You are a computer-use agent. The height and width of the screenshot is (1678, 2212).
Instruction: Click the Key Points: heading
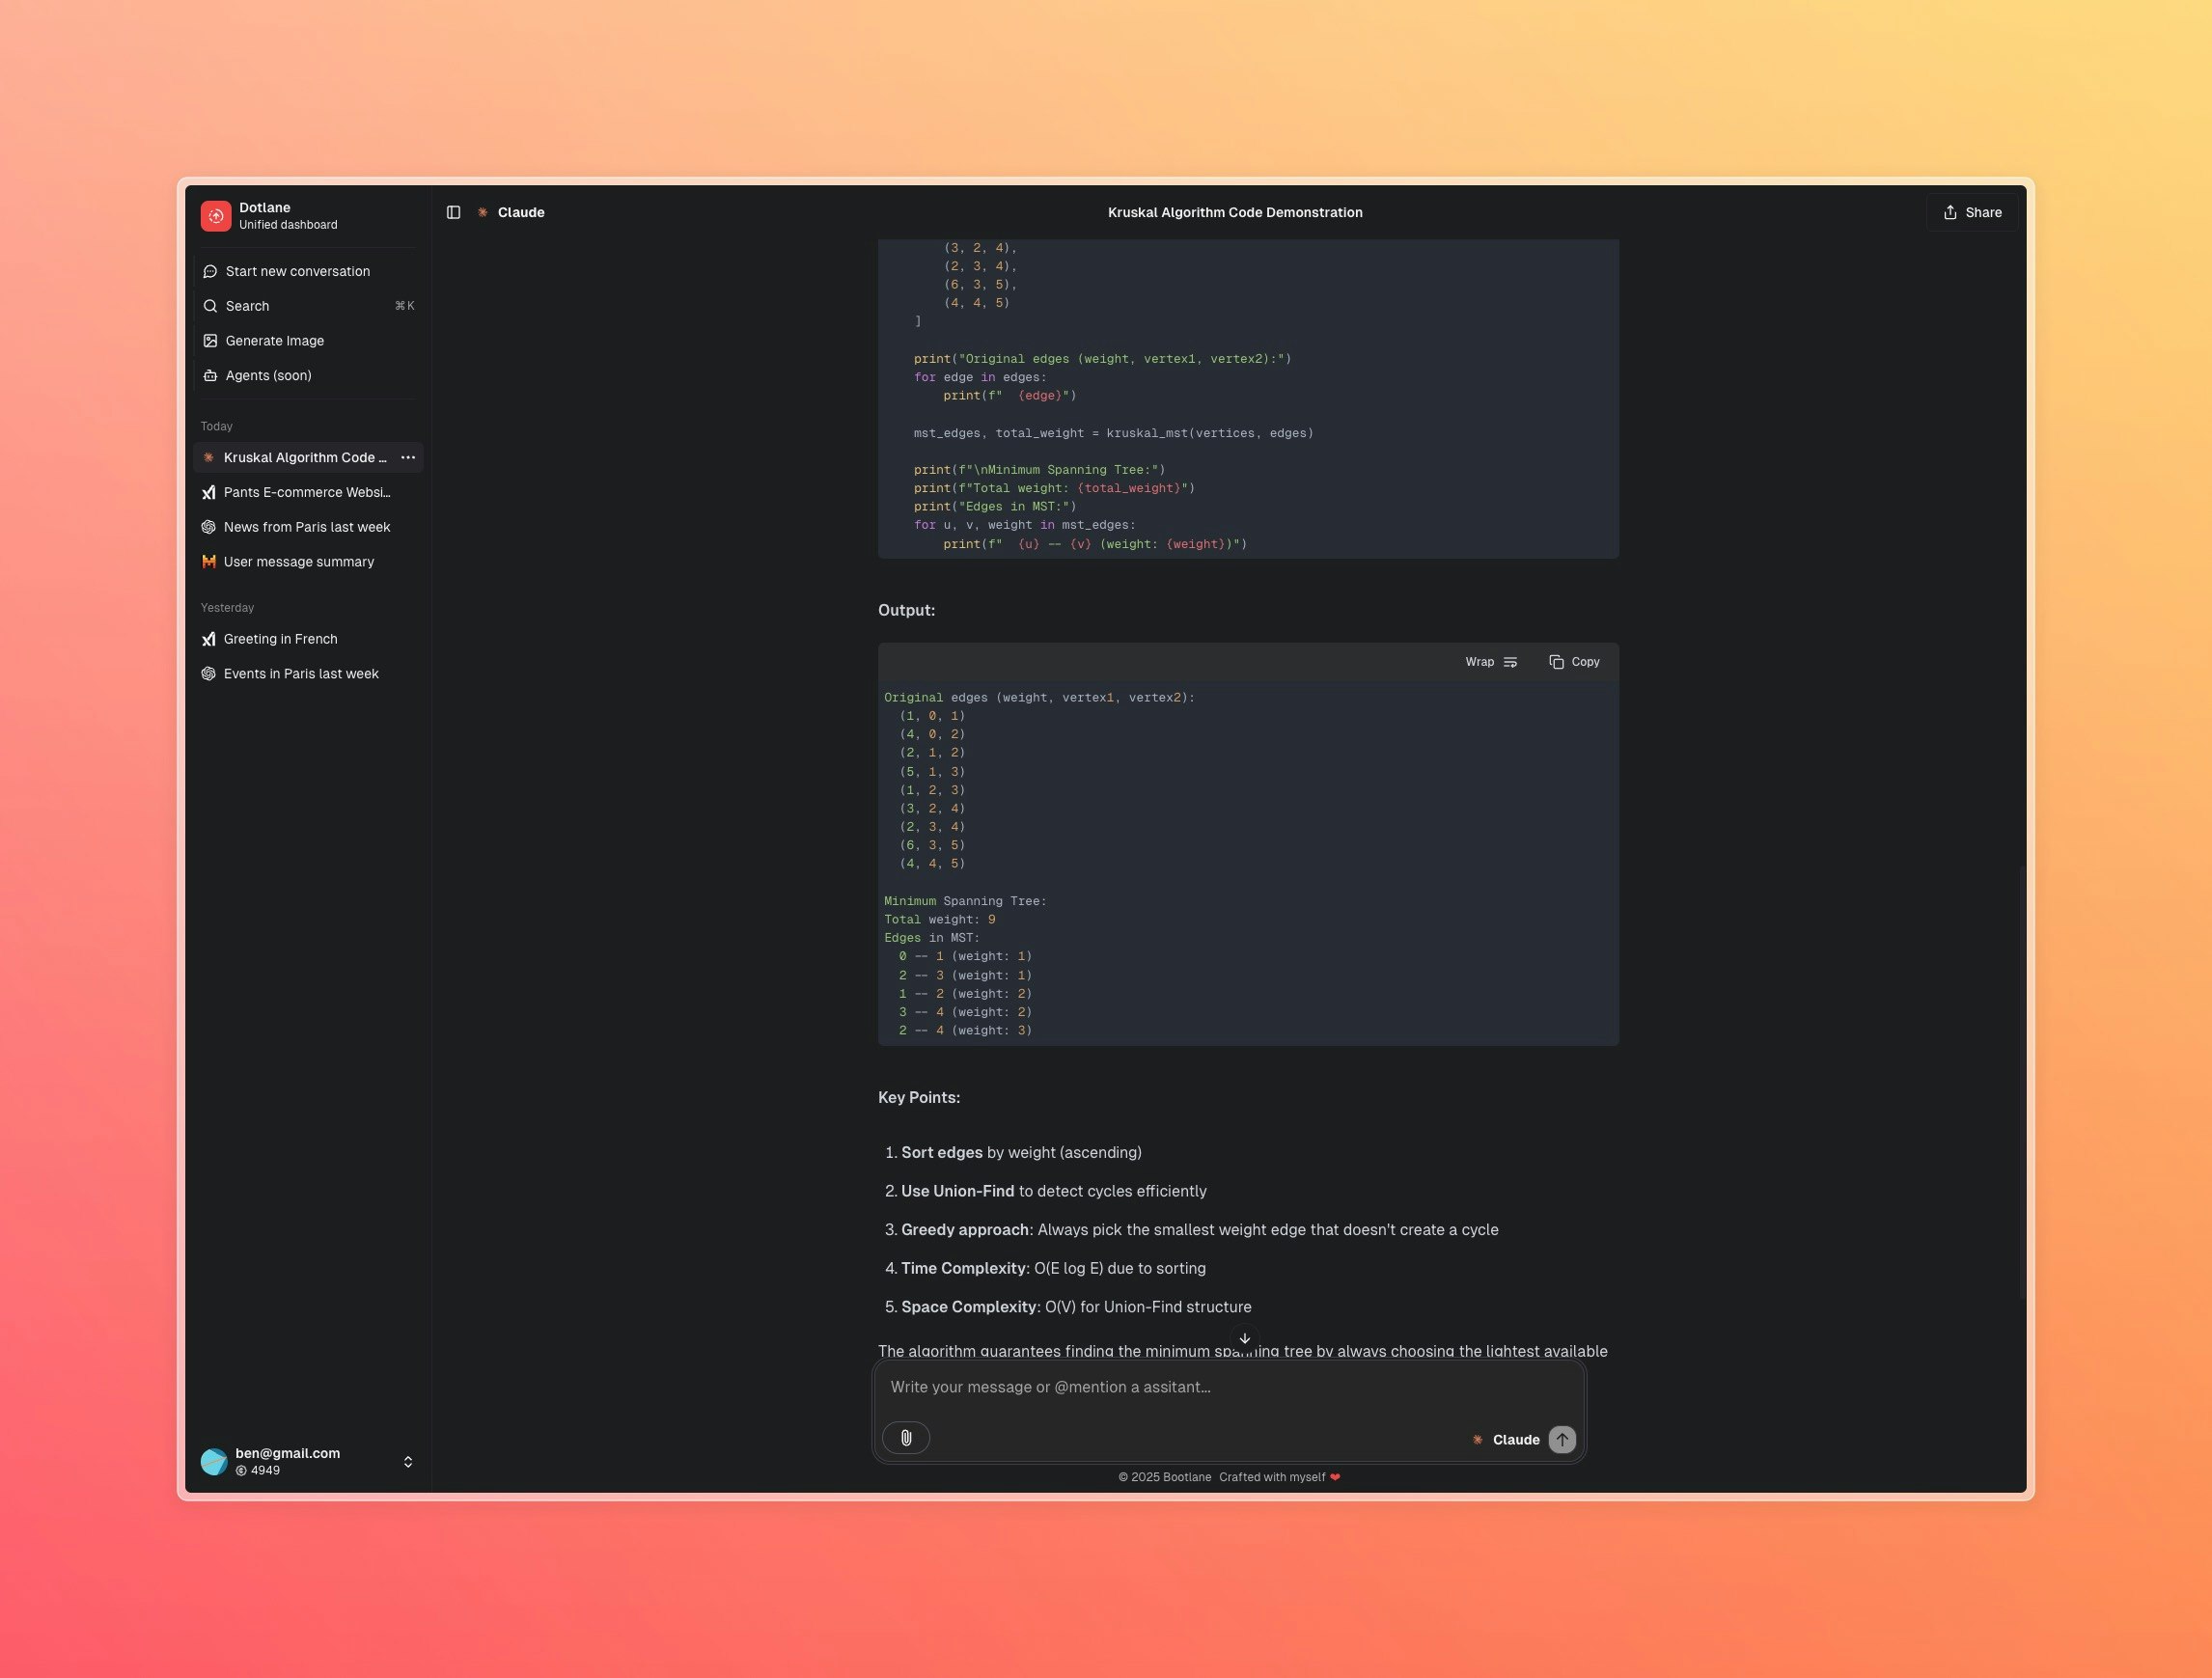pyautogui.click(x=919, y=1097)
